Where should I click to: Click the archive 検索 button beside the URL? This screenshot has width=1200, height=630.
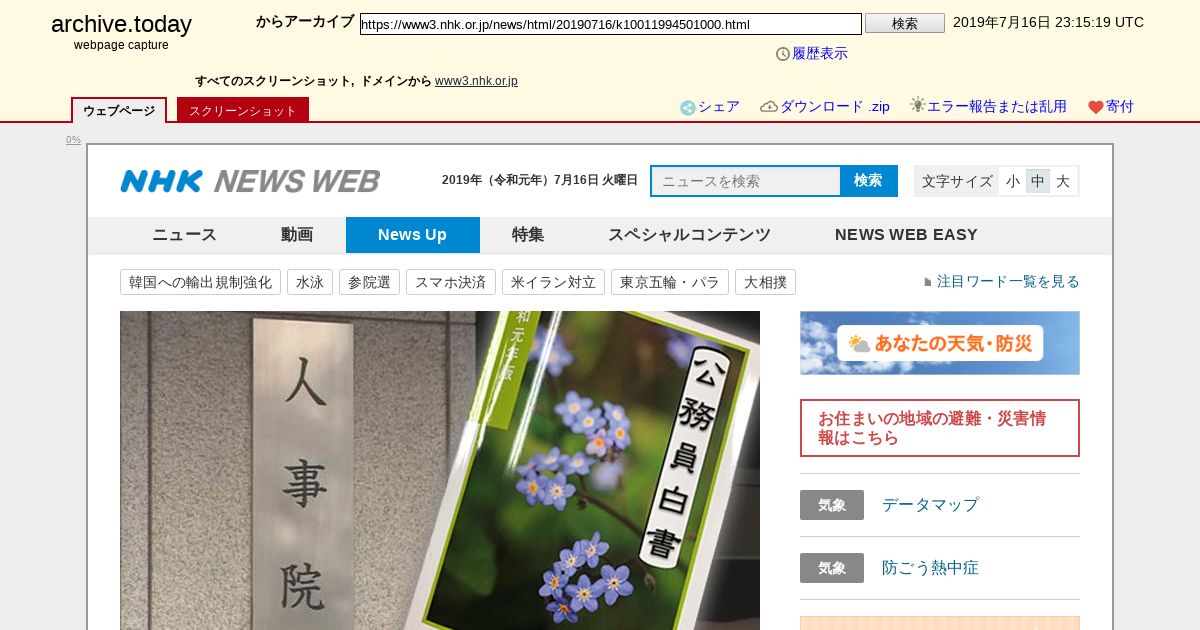coord(904,23)
